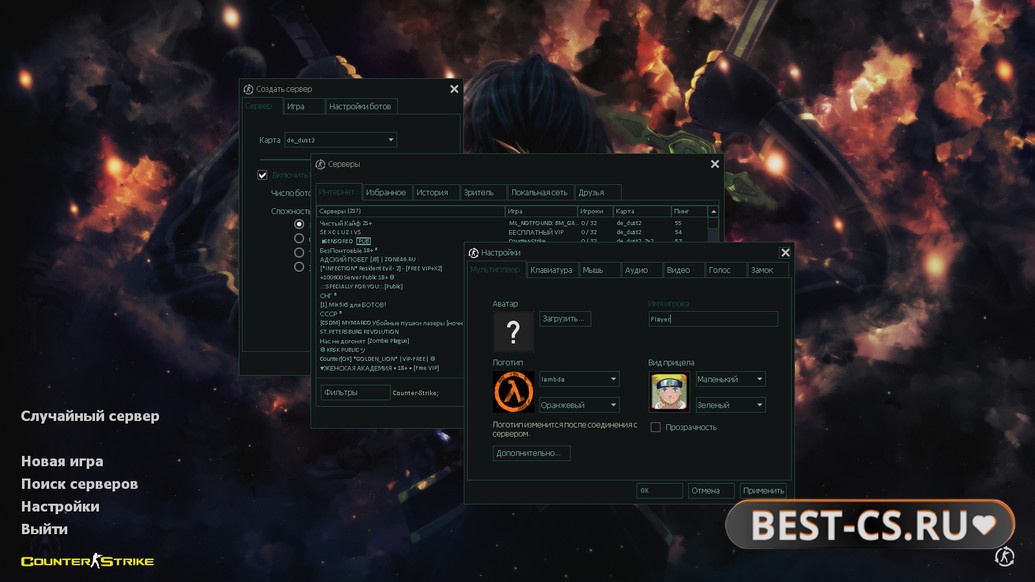
Task: Select Сервер tab in Создать сервер
Action: tap(259, 106)
